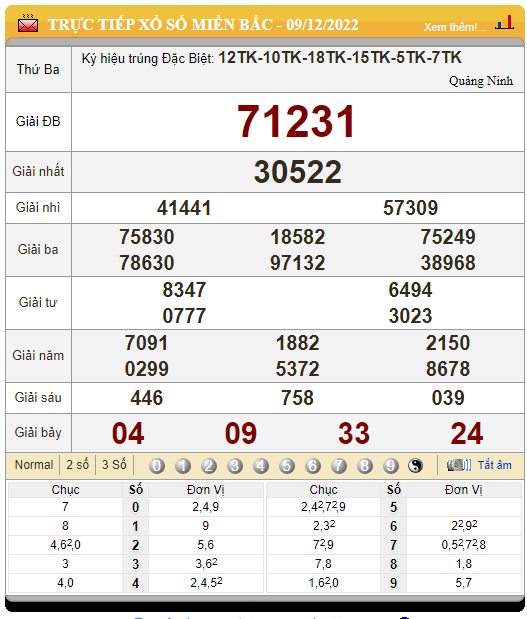The width and height of the screenshot is (527, 619).
Task: Select digit filter ball 2
Action: point(209,466)
